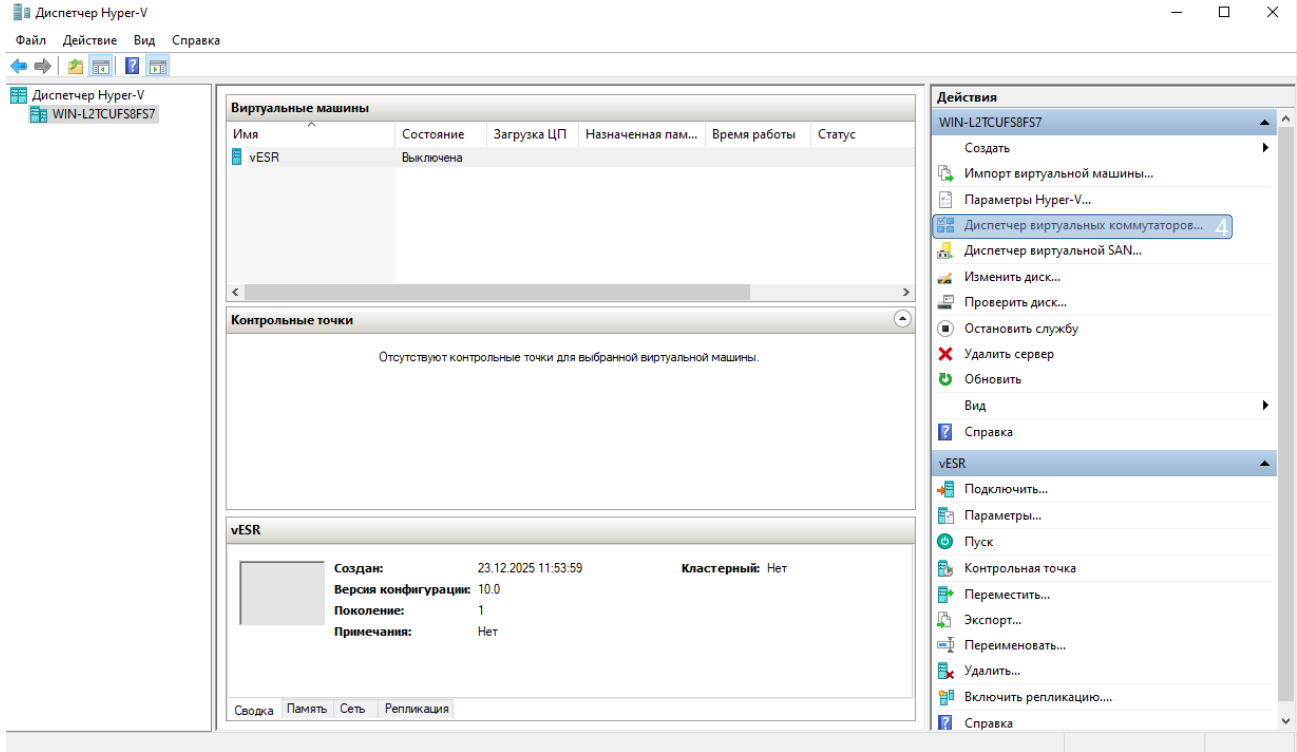Image resolution: width=1297 pixels, height=752 pixels.
Task: Sort by the Загрузка ЦП column header
Action: [532, 134]
